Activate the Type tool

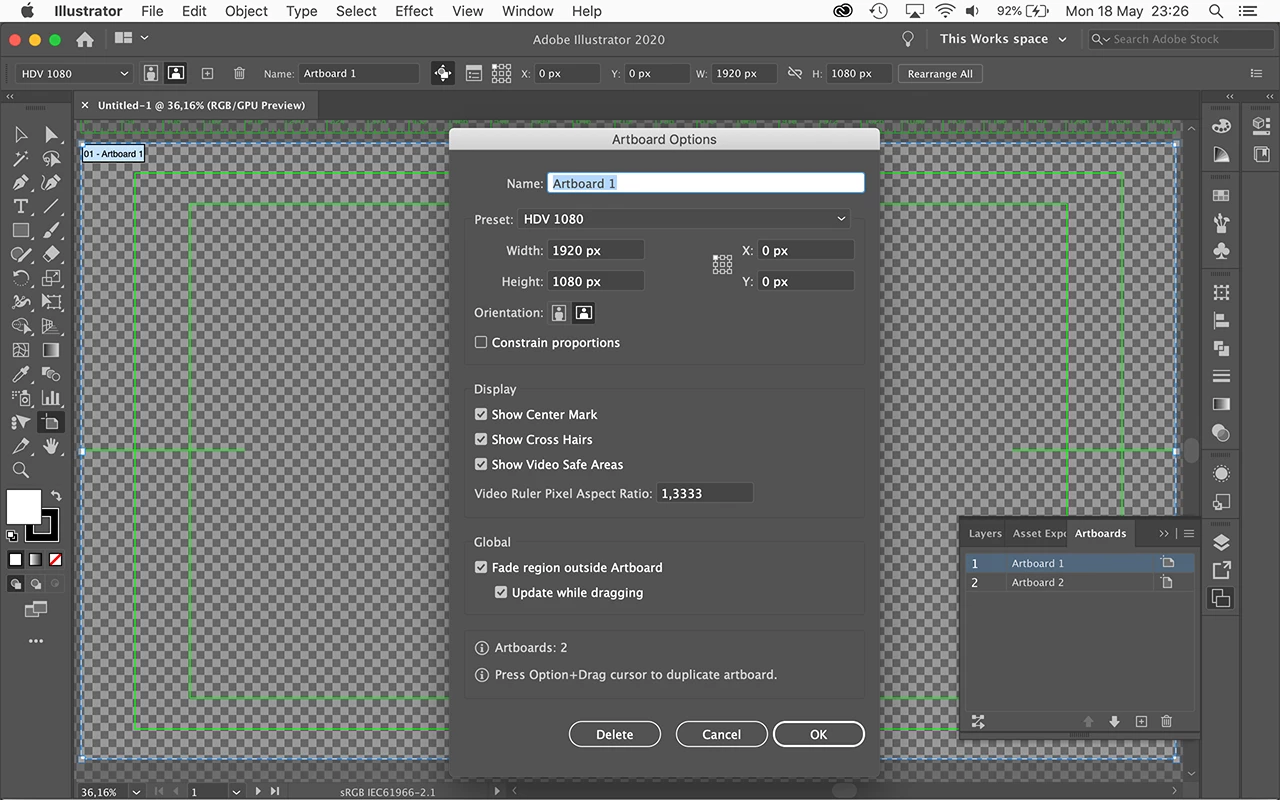[x=20, y=206]
